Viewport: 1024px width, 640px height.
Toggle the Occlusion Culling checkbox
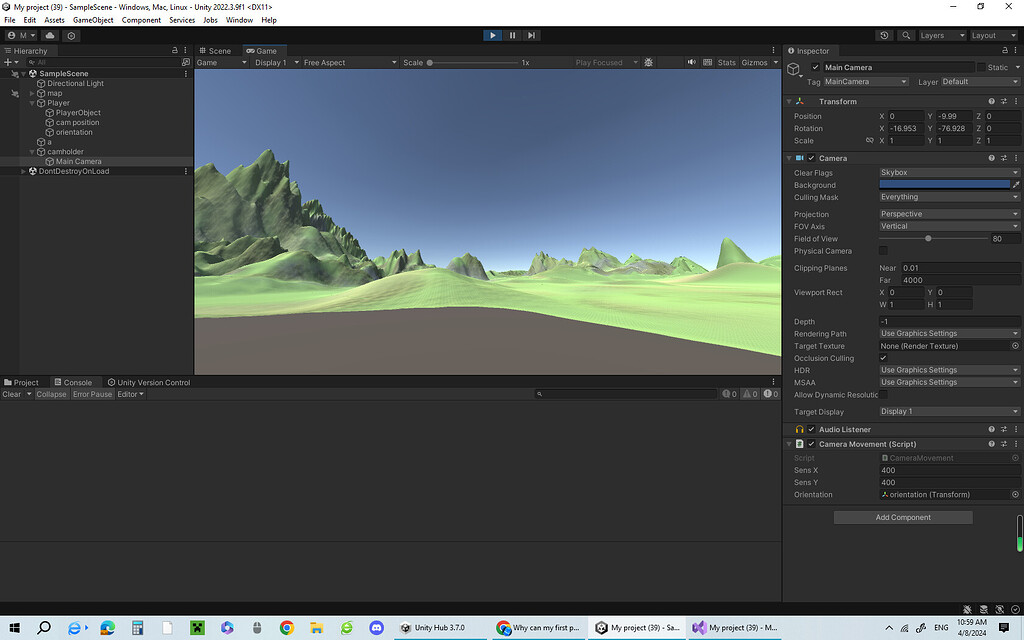pyautogui.click(x=883, y=358)
